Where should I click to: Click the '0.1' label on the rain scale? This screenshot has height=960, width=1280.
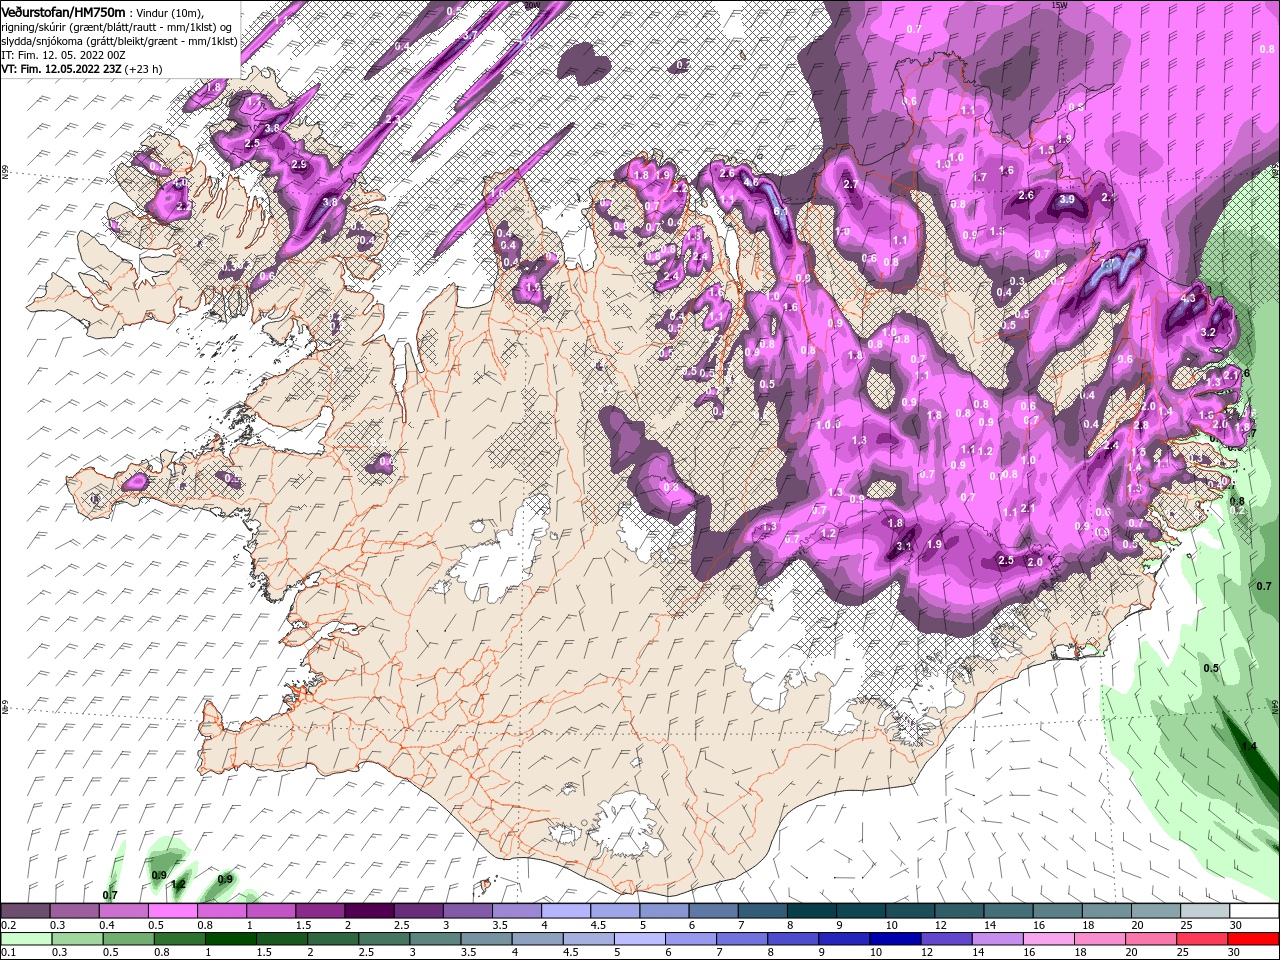(x=8, y=952)
